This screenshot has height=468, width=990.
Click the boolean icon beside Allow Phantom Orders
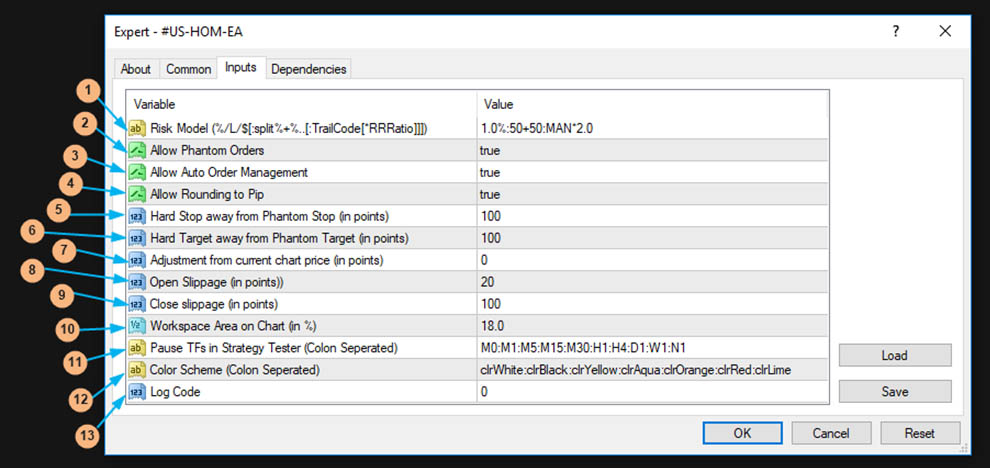pos(136,150)
